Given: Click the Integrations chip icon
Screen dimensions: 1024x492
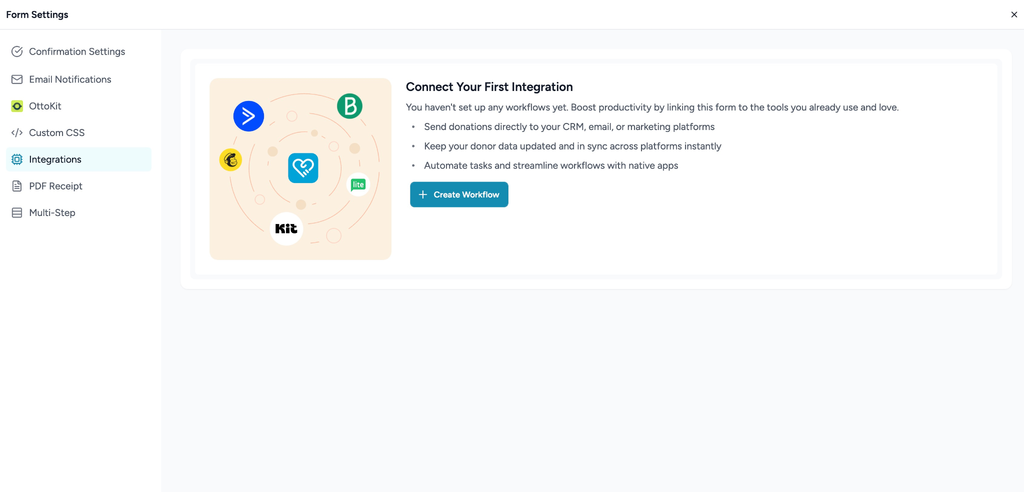Looking at the screenshot, I should [x=17, y=159].
